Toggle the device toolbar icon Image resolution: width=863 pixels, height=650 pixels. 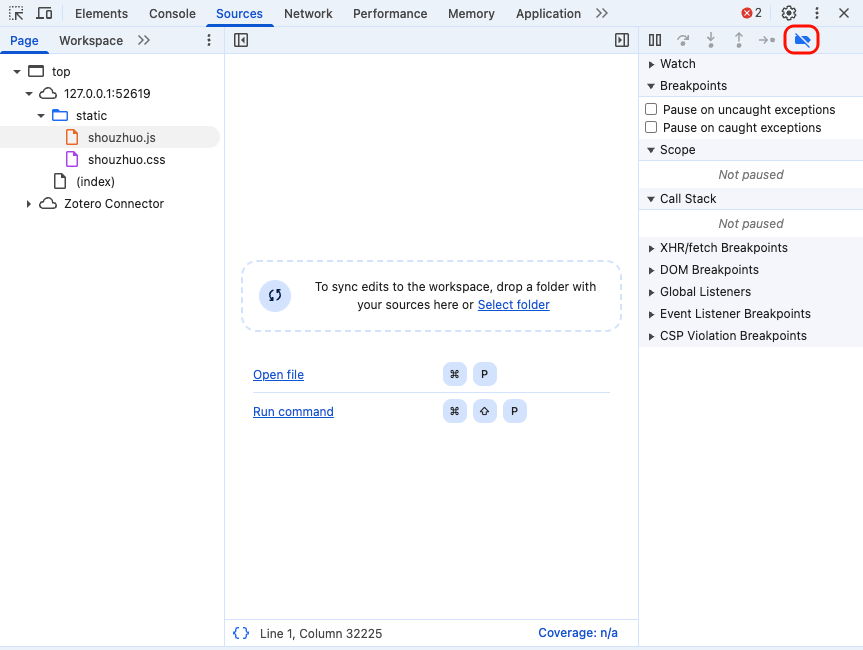click(x=44, y=13)
